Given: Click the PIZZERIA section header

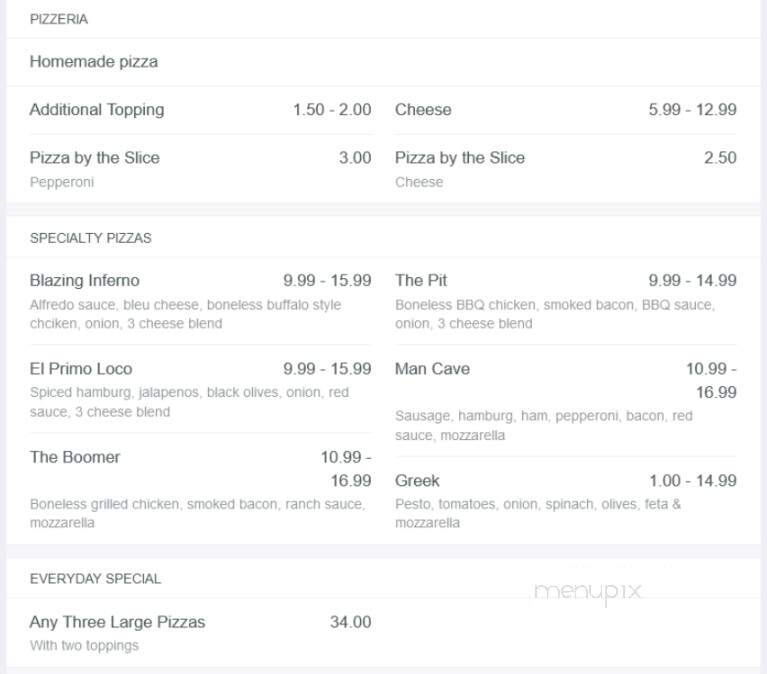Looking at the screenshot, I should pos(59,19).
